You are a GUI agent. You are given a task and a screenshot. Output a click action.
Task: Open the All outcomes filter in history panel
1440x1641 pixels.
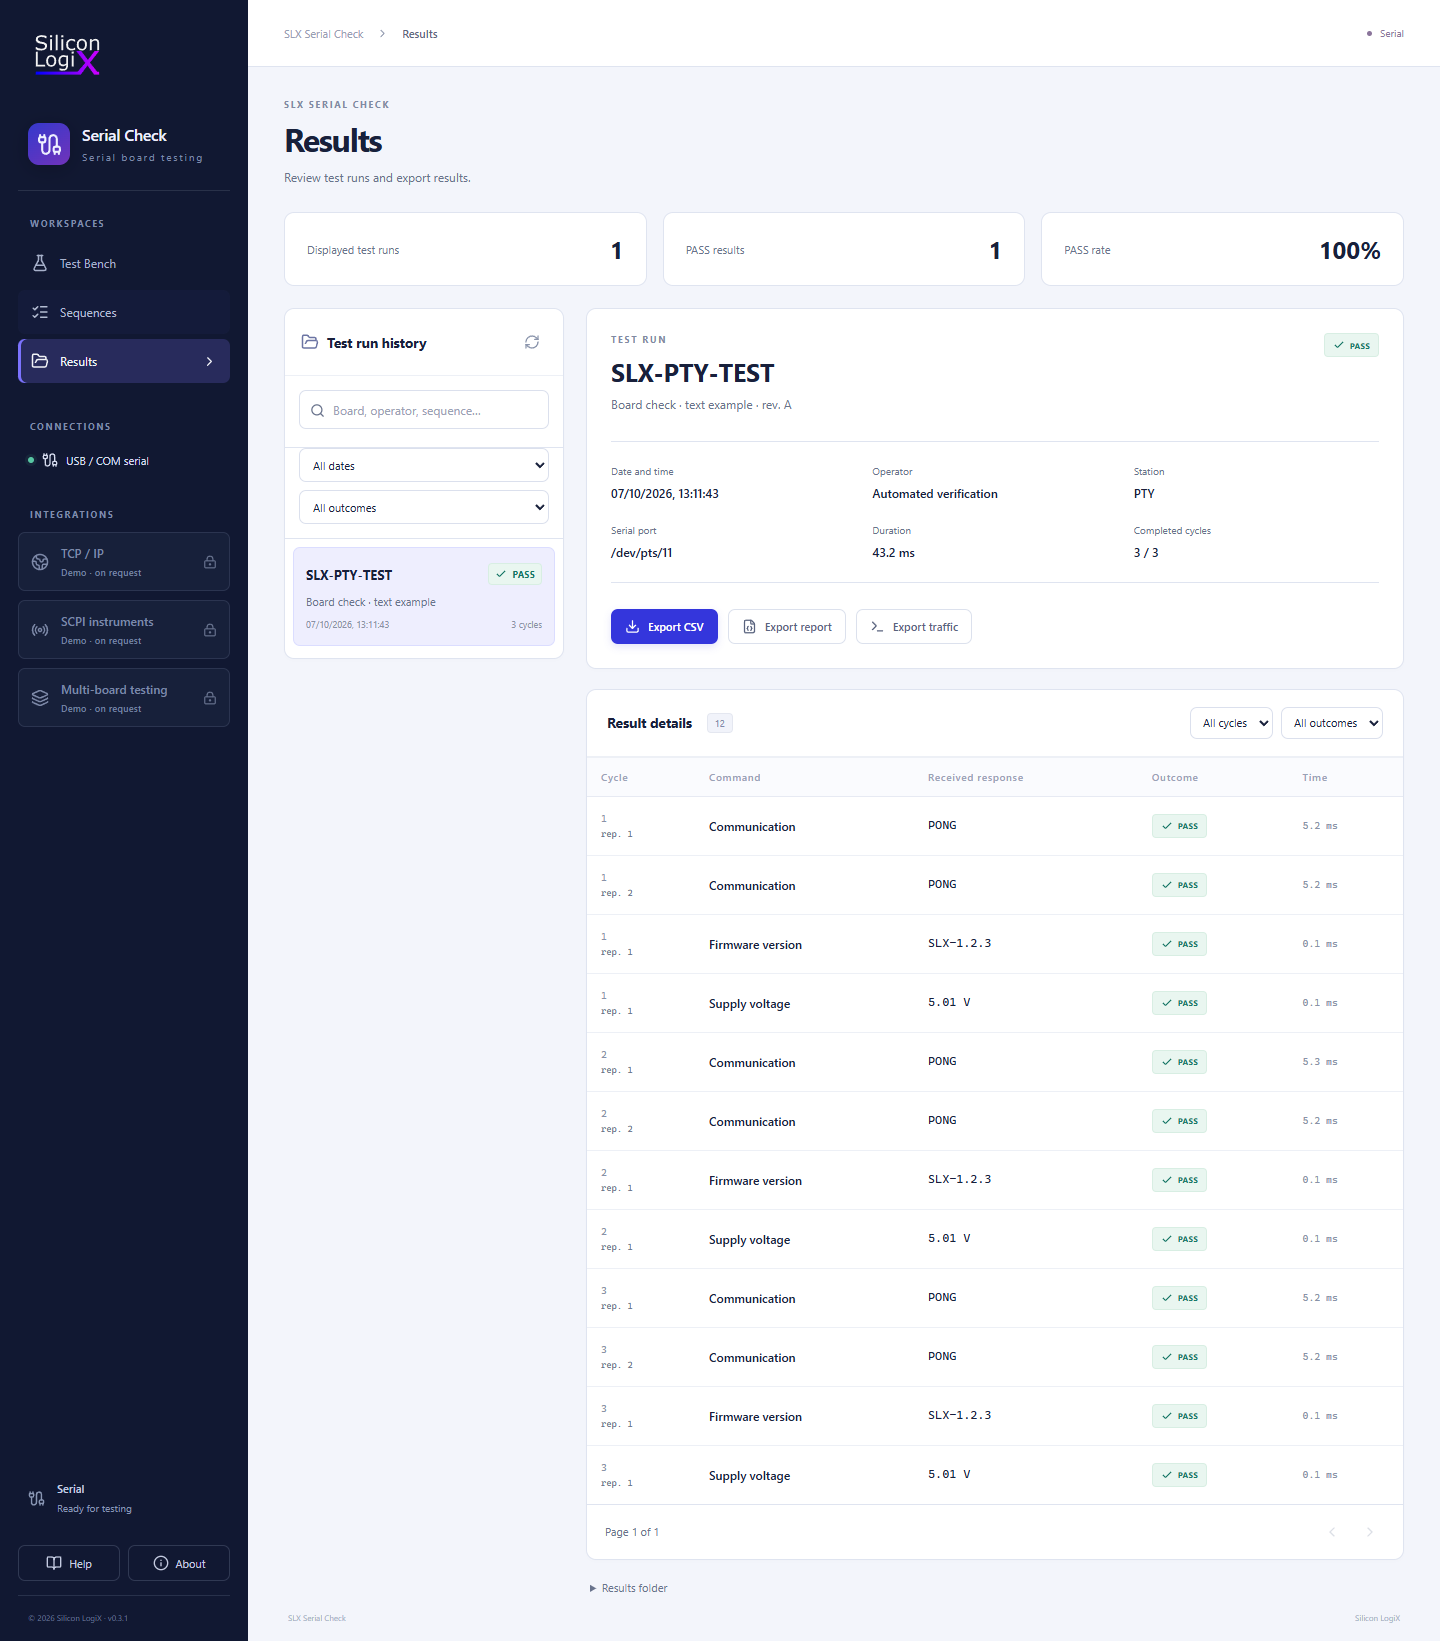424,507
